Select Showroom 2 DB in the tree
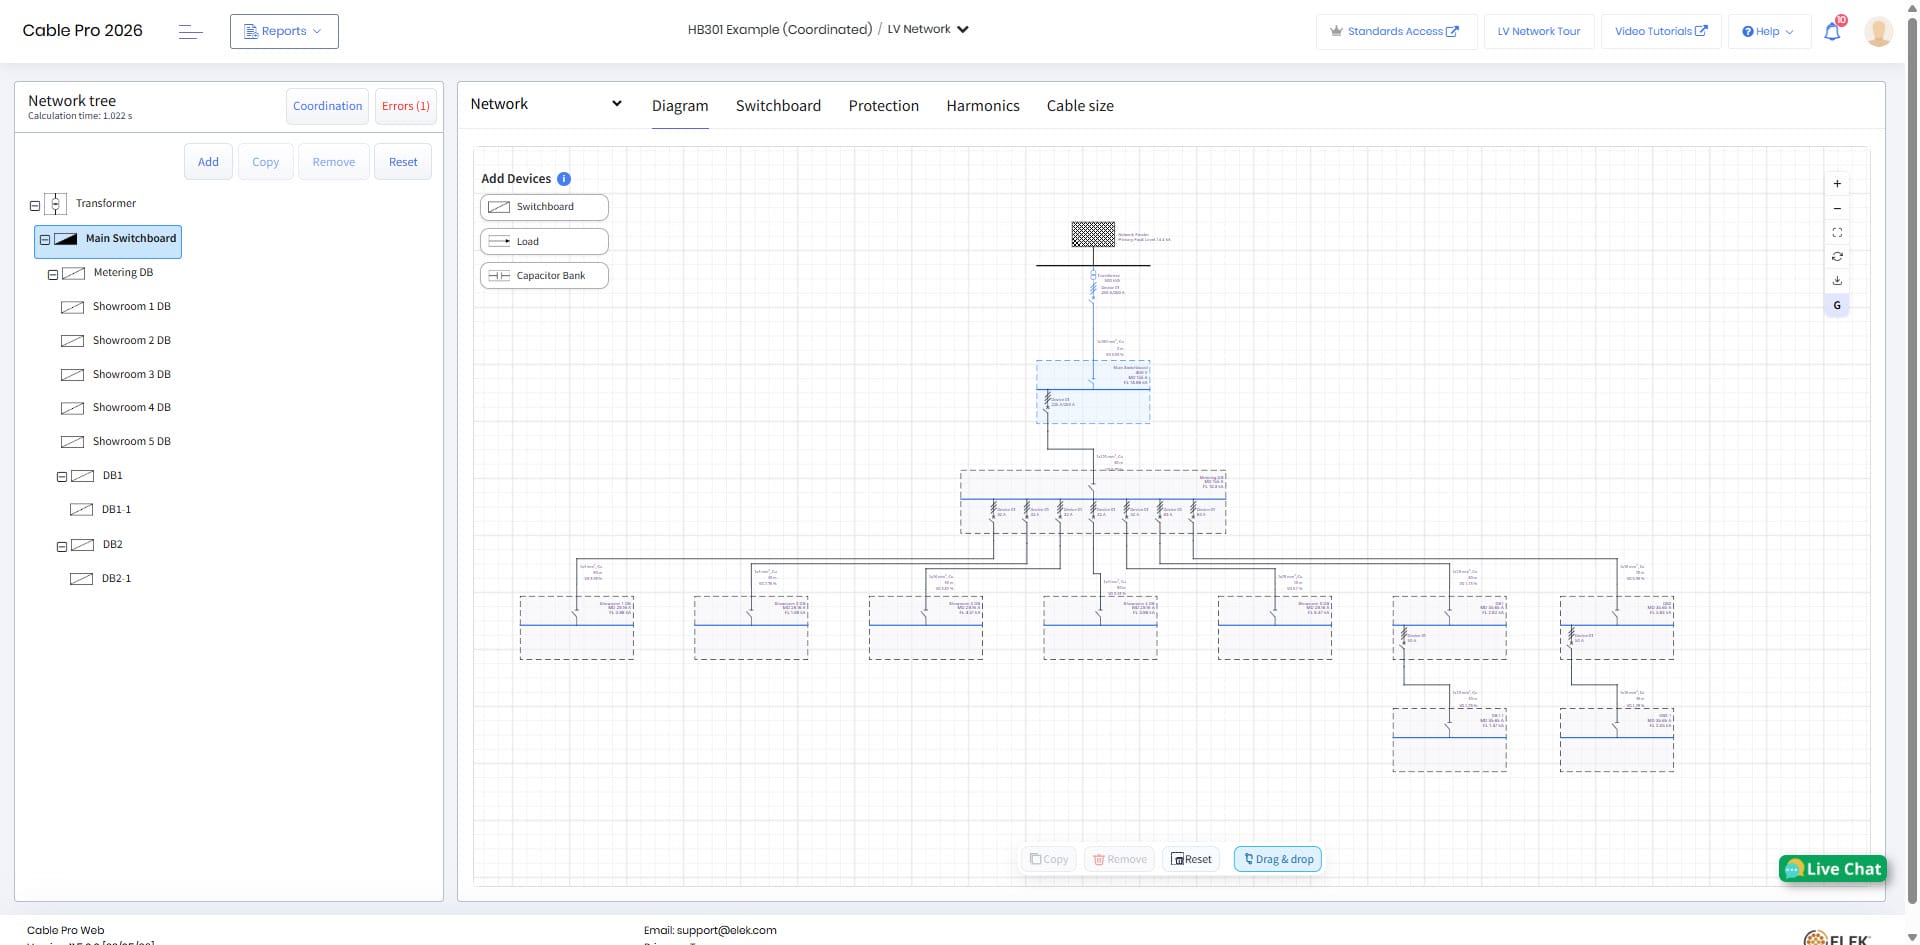 (x=132, y=341)
